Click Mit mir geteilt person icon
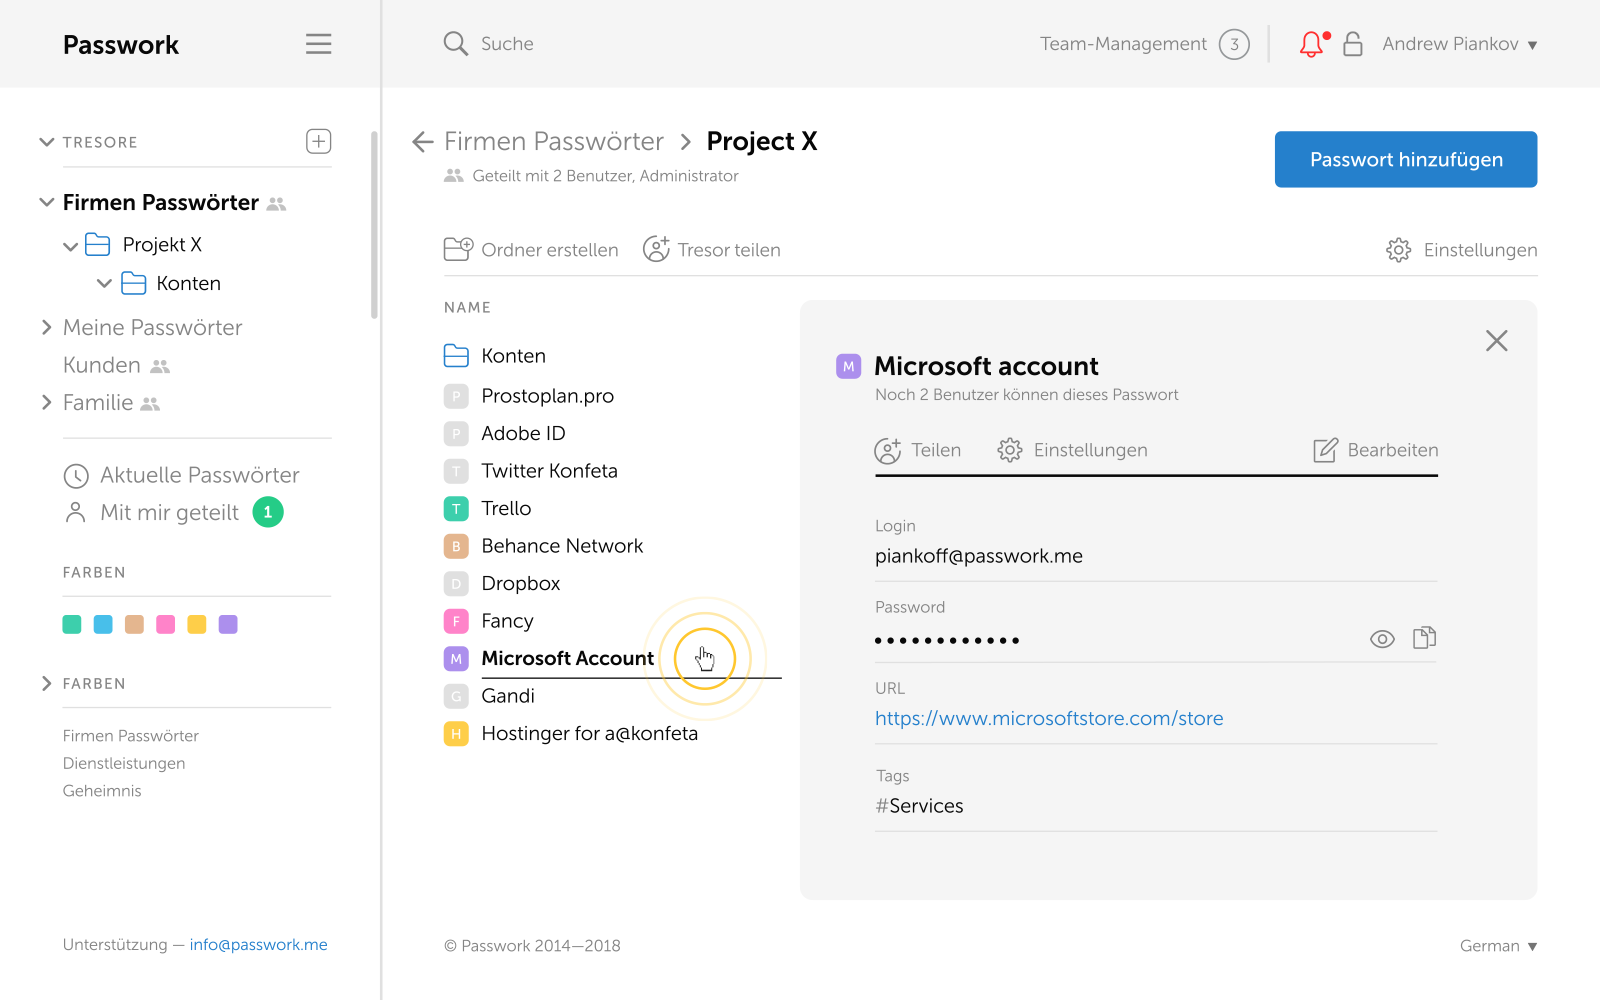This screenshot has height=1000, width=1600. pyautogui.click(x=75, y=513)
